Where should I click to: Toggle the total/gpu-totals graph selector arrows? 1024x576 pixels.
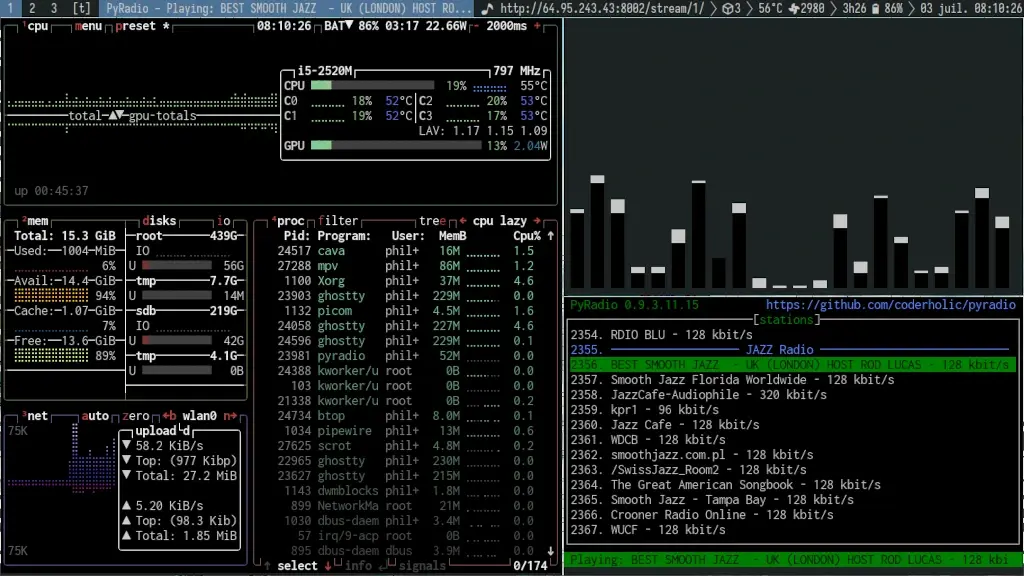(117, 116)
